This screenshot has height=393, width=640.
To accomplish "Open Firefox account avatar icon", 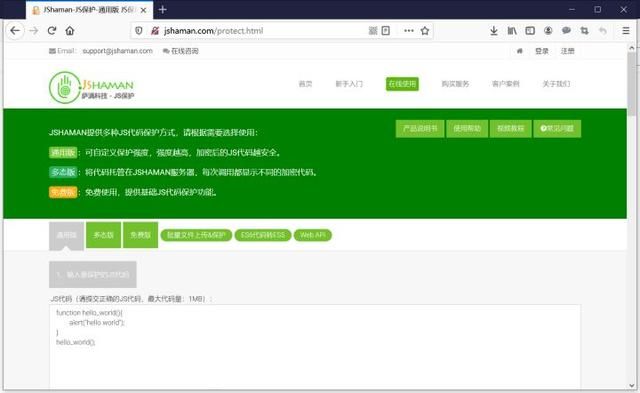I will [548, 31].
